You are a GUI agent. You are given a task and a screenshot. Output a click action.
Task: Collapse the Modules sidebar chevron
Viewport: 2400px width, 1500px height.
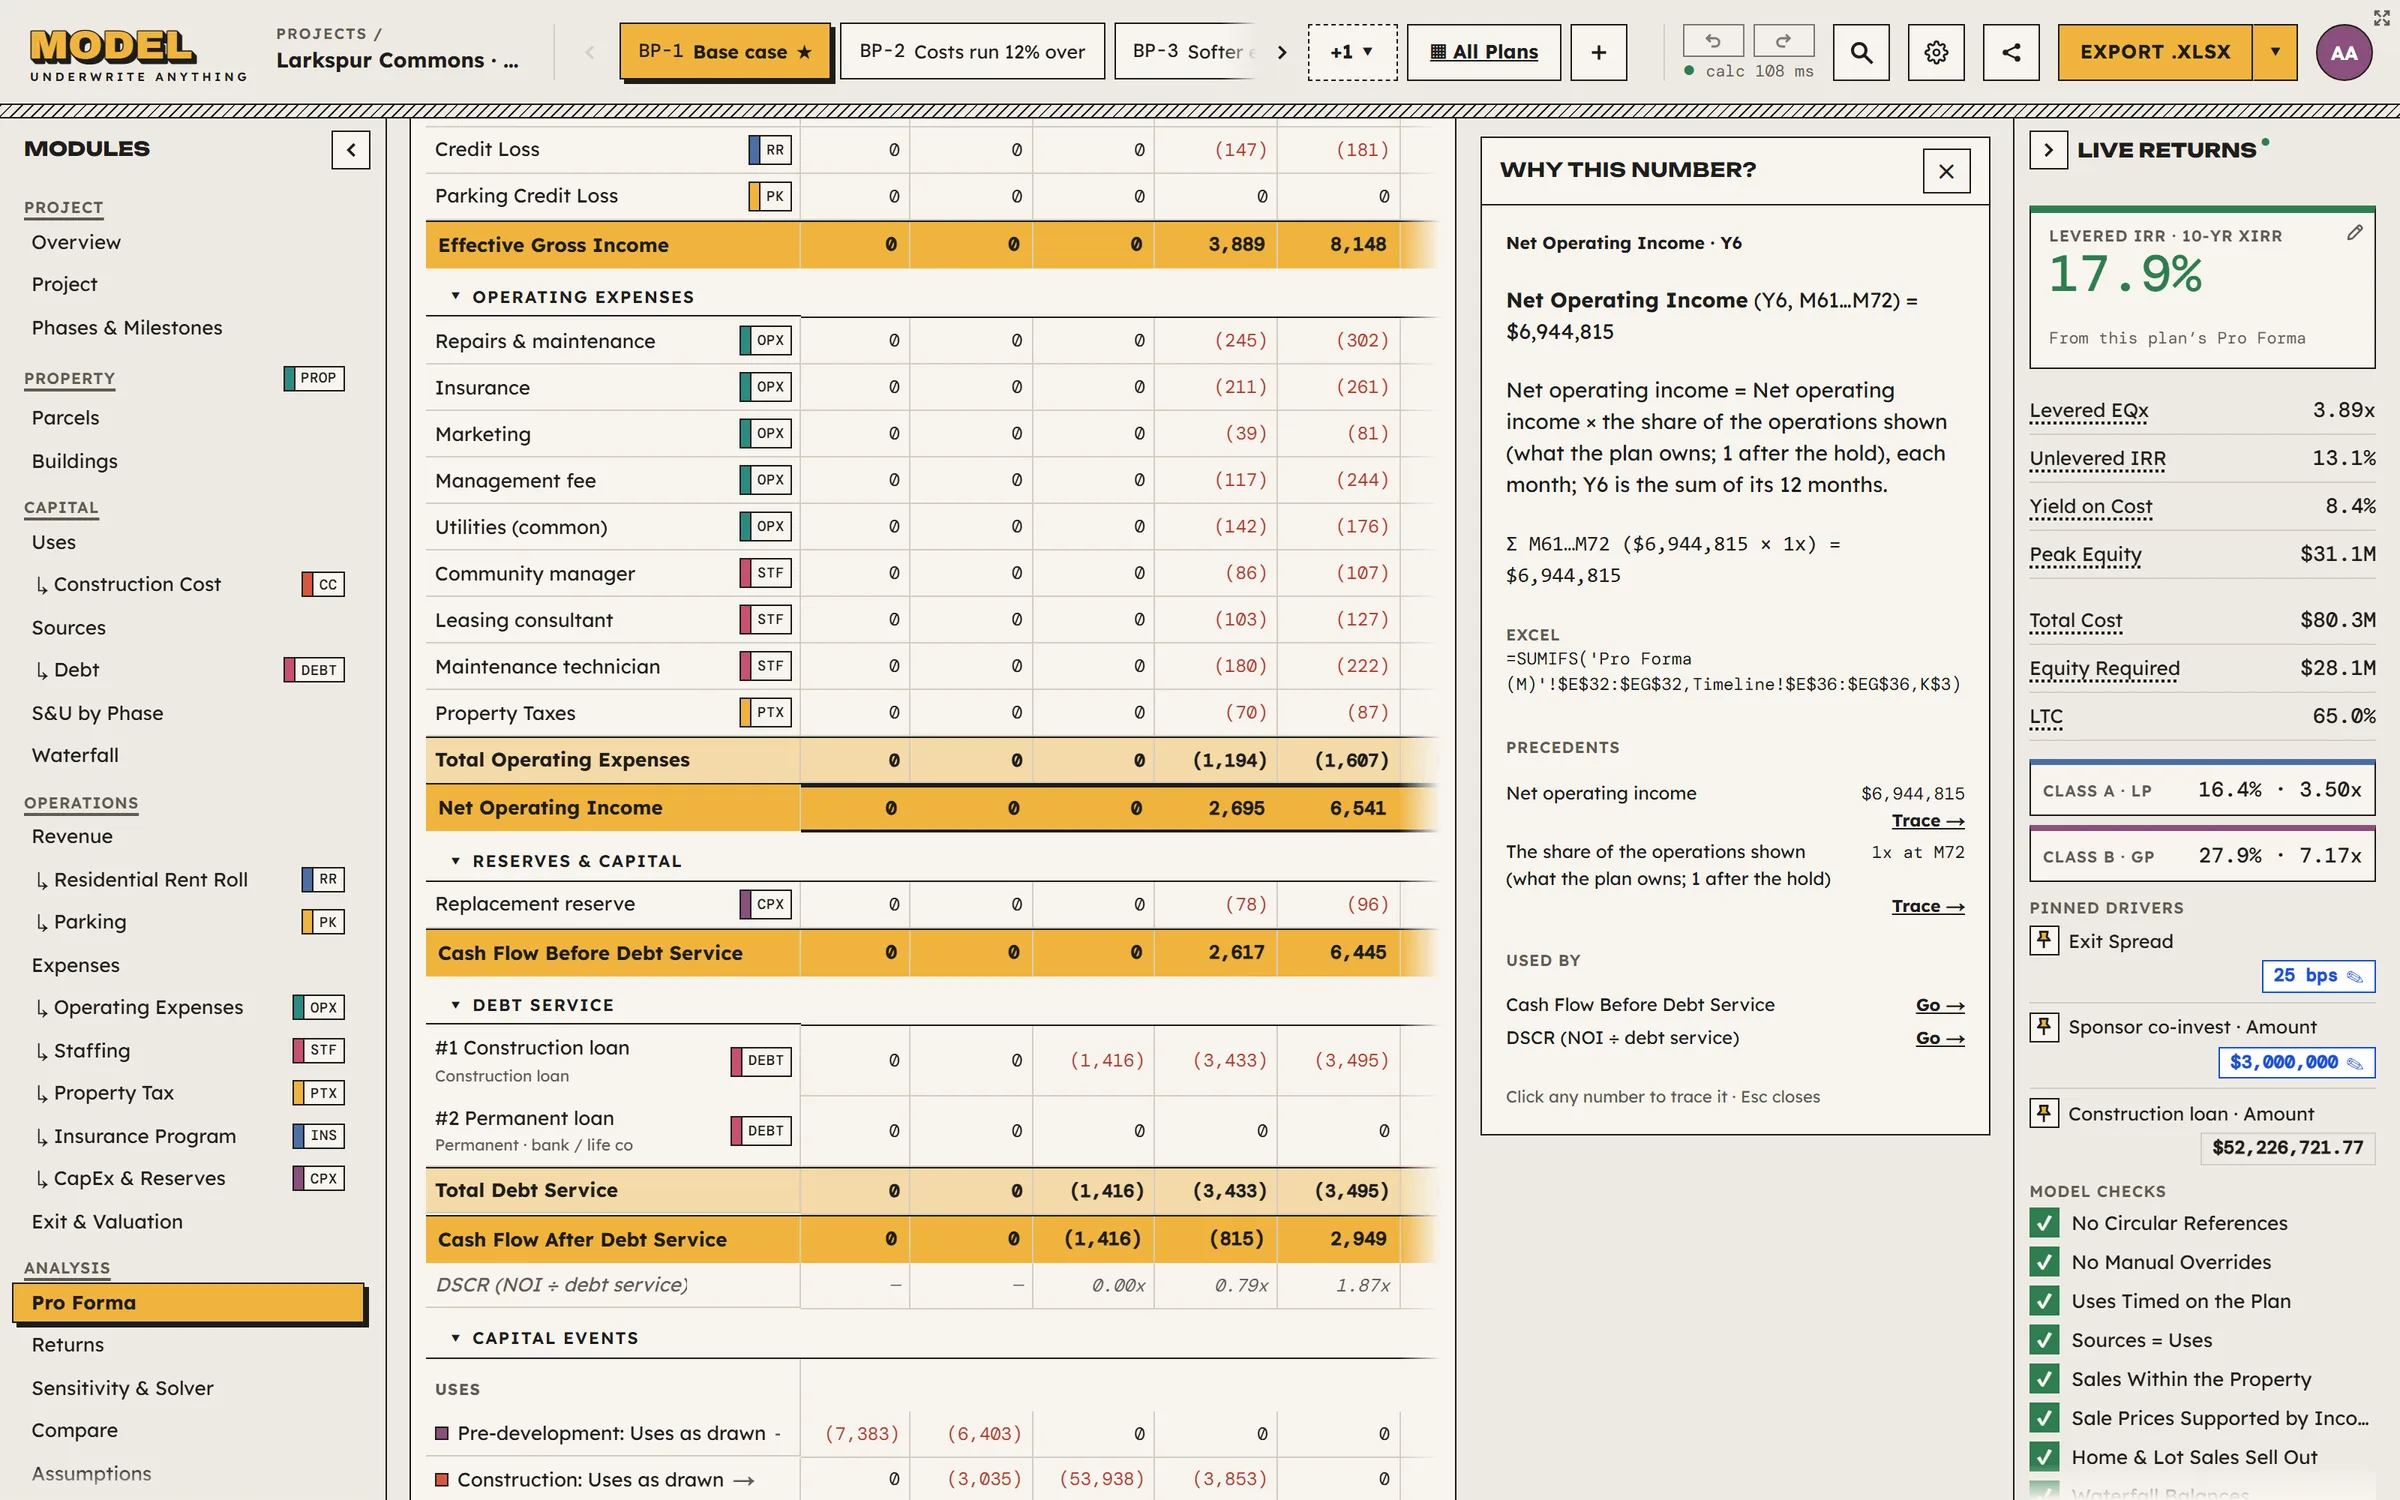click(351, 150)
